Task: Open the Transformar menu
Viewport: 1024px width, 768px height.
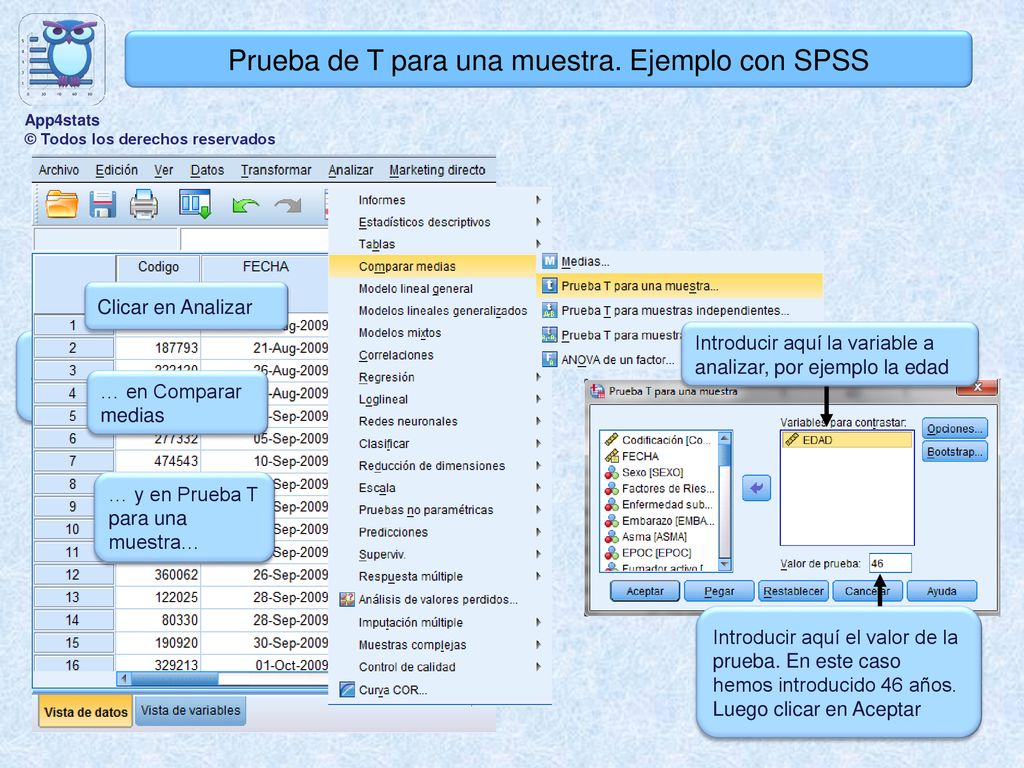Action: pyautogui.click(x=276, y=170)
